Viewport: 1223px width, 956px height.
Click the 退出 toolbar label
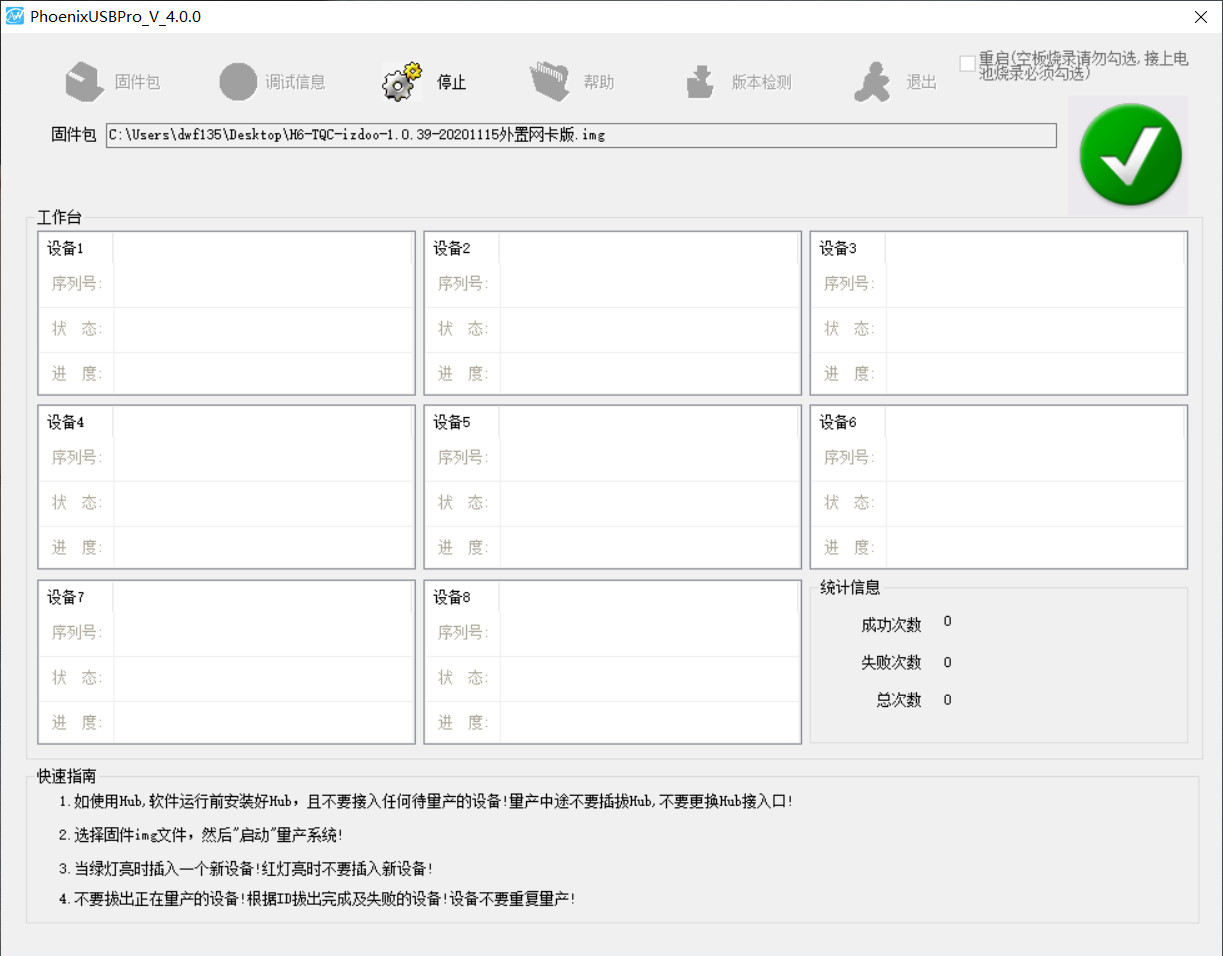pyautogui.click(x=922, y=82)
